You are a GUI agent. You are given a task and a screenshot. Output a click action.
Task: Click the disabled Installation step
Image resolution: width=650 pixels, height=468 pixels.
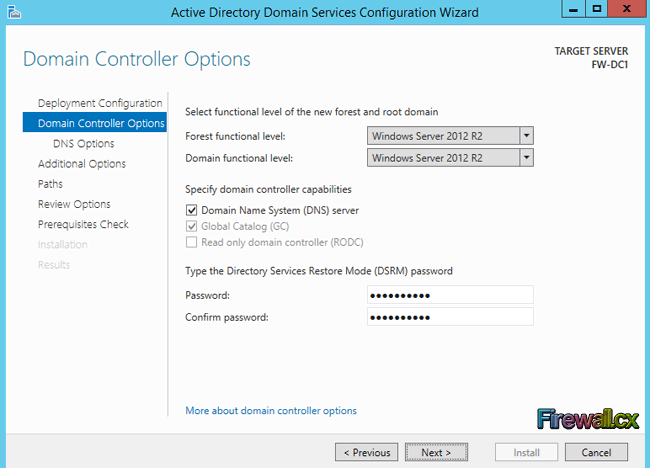point(63,245)
